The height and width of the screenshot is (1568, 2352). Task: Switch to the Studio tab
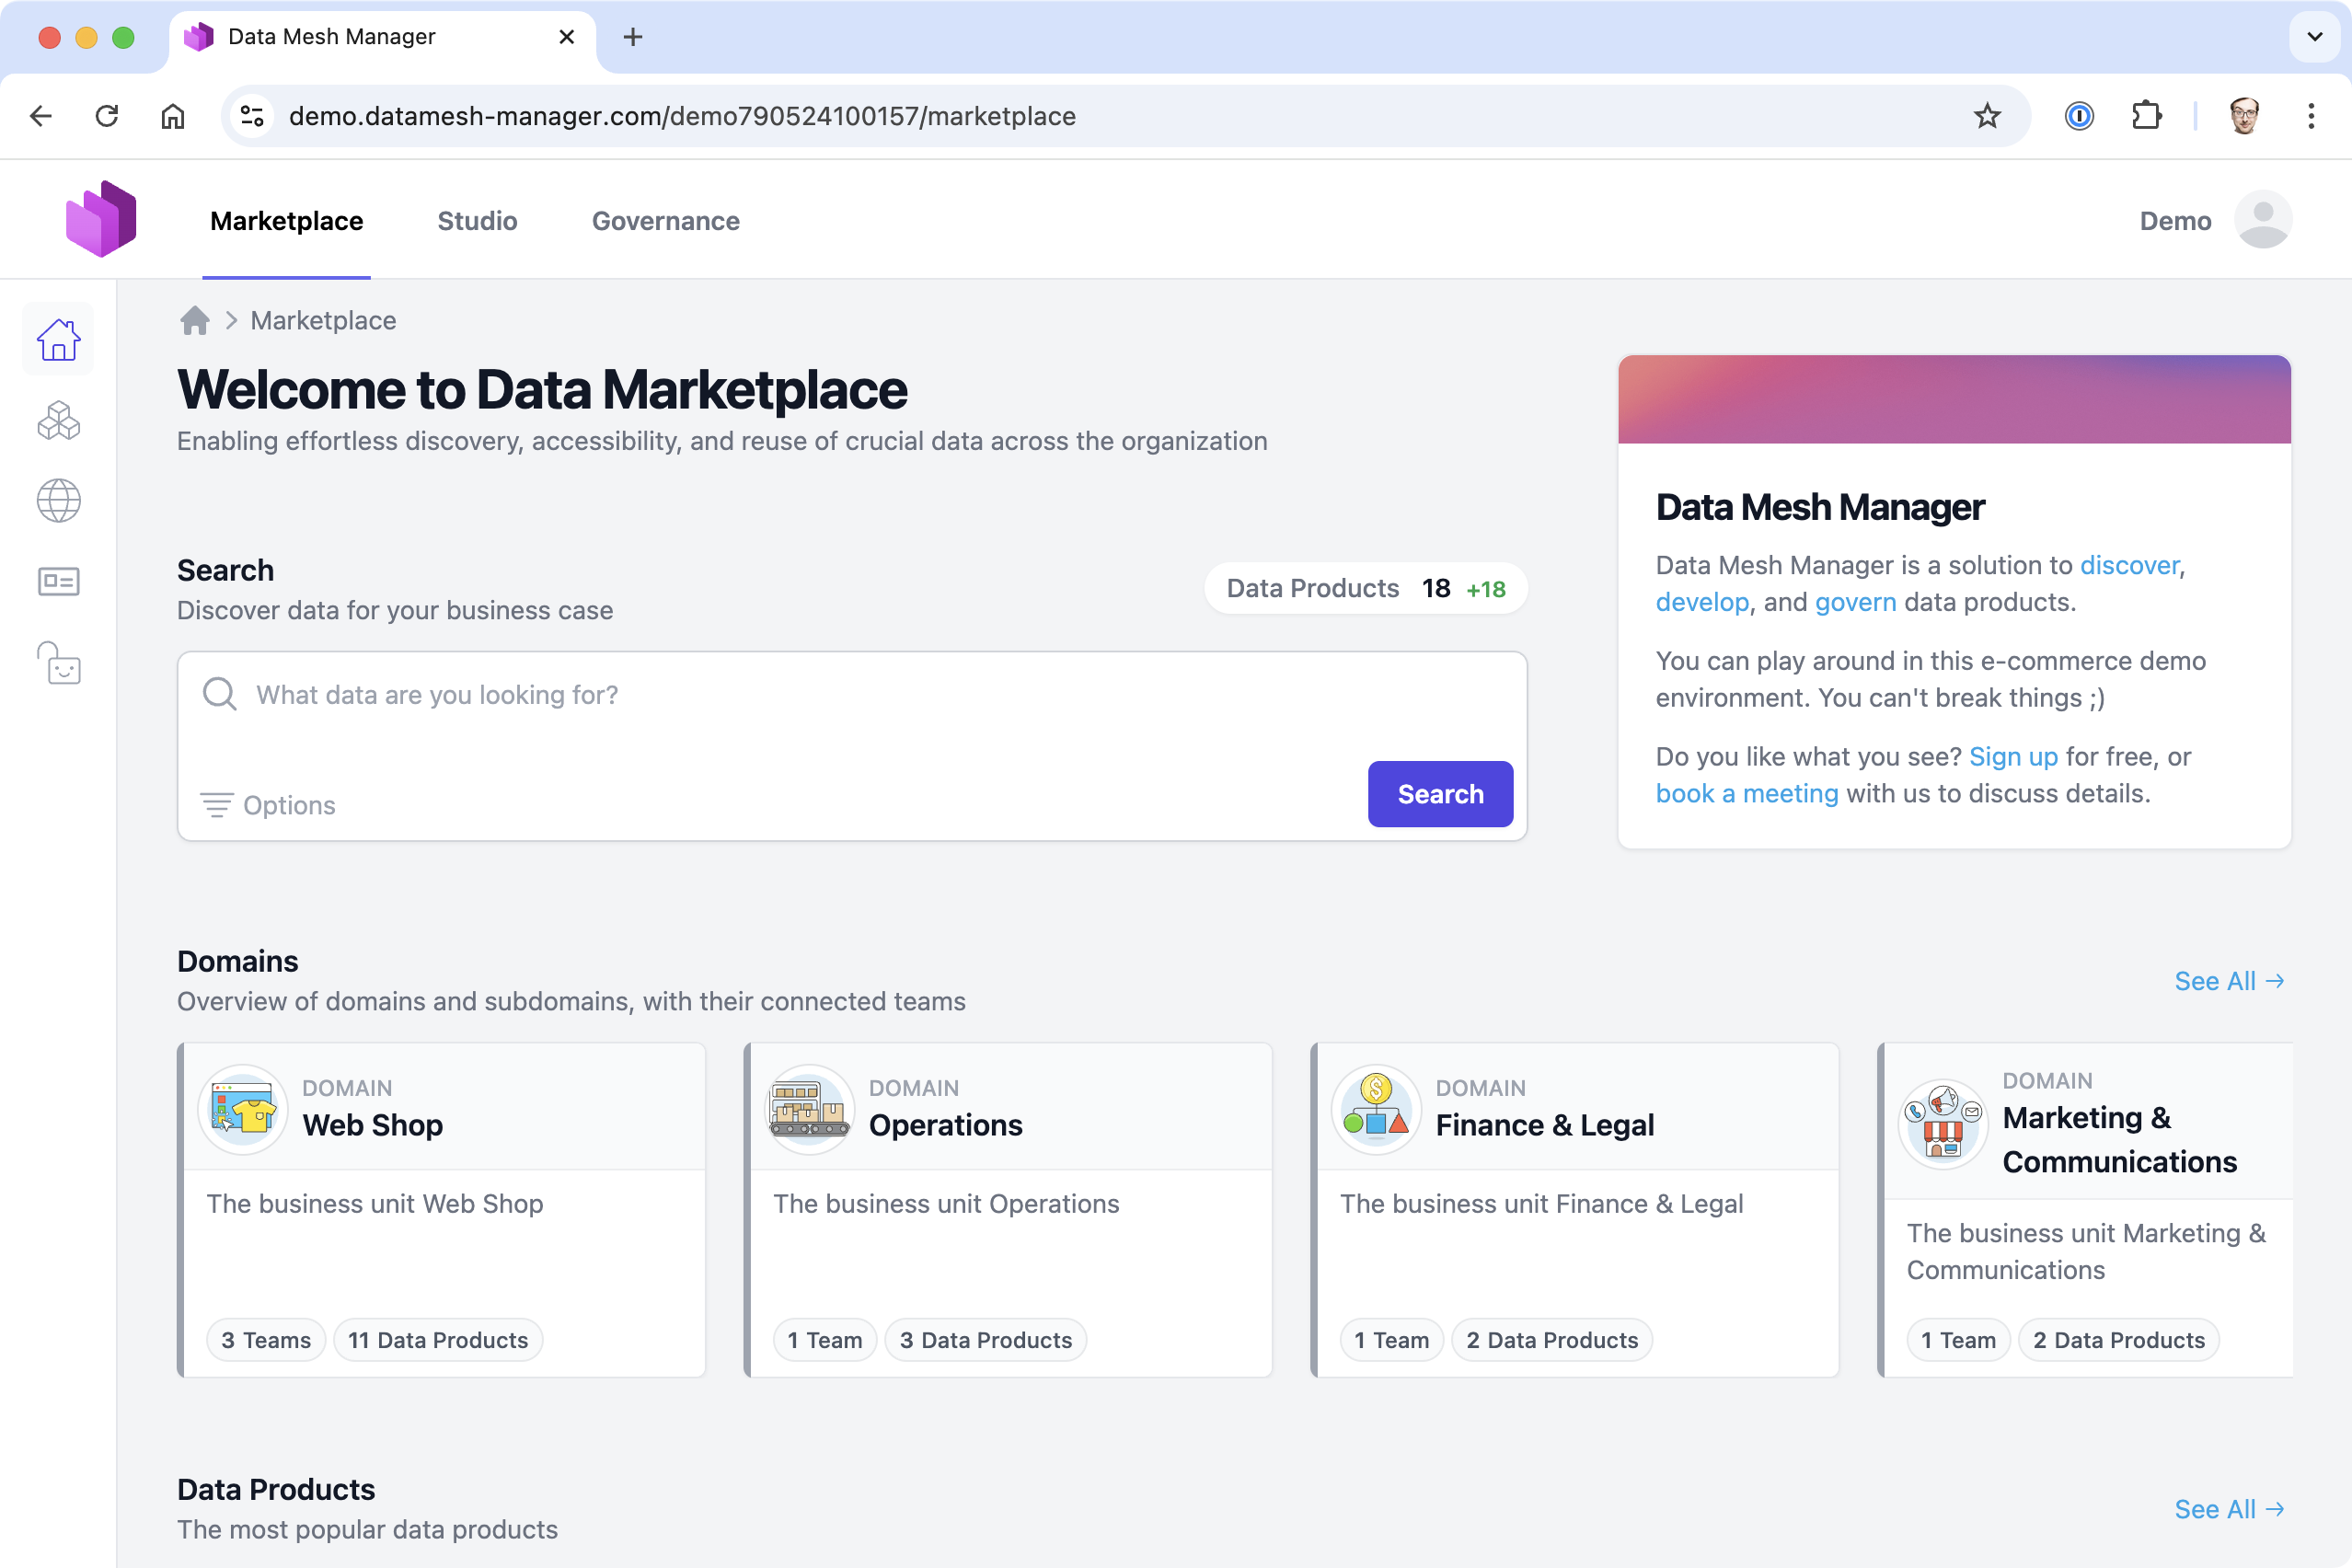point(477,221)
